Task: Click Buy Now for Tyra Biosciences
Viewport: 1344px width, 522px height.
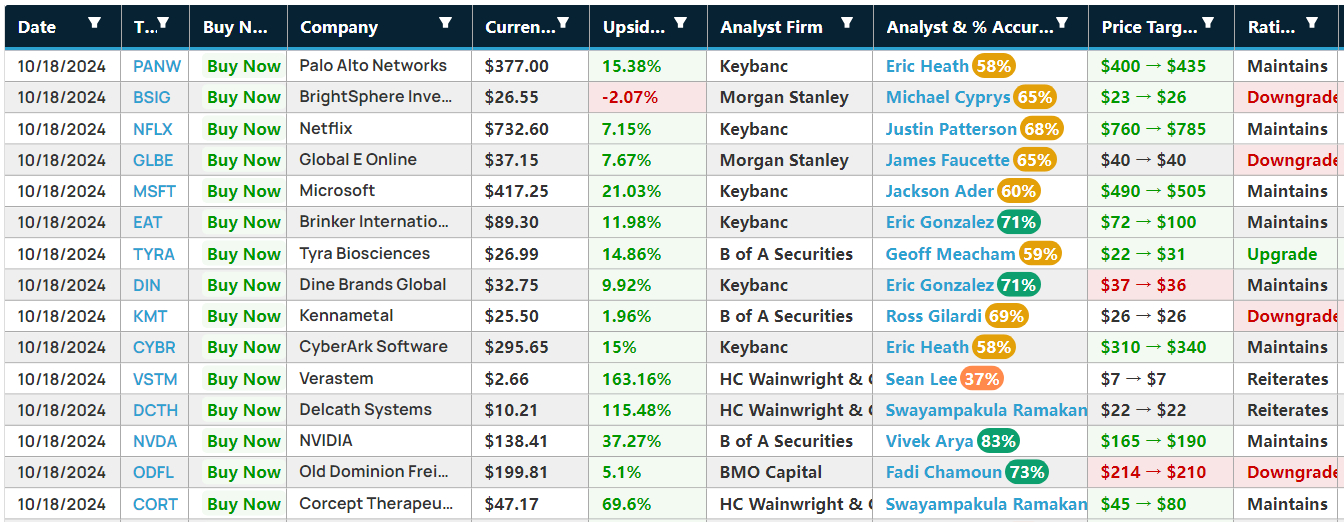Action: pos(244,254)
